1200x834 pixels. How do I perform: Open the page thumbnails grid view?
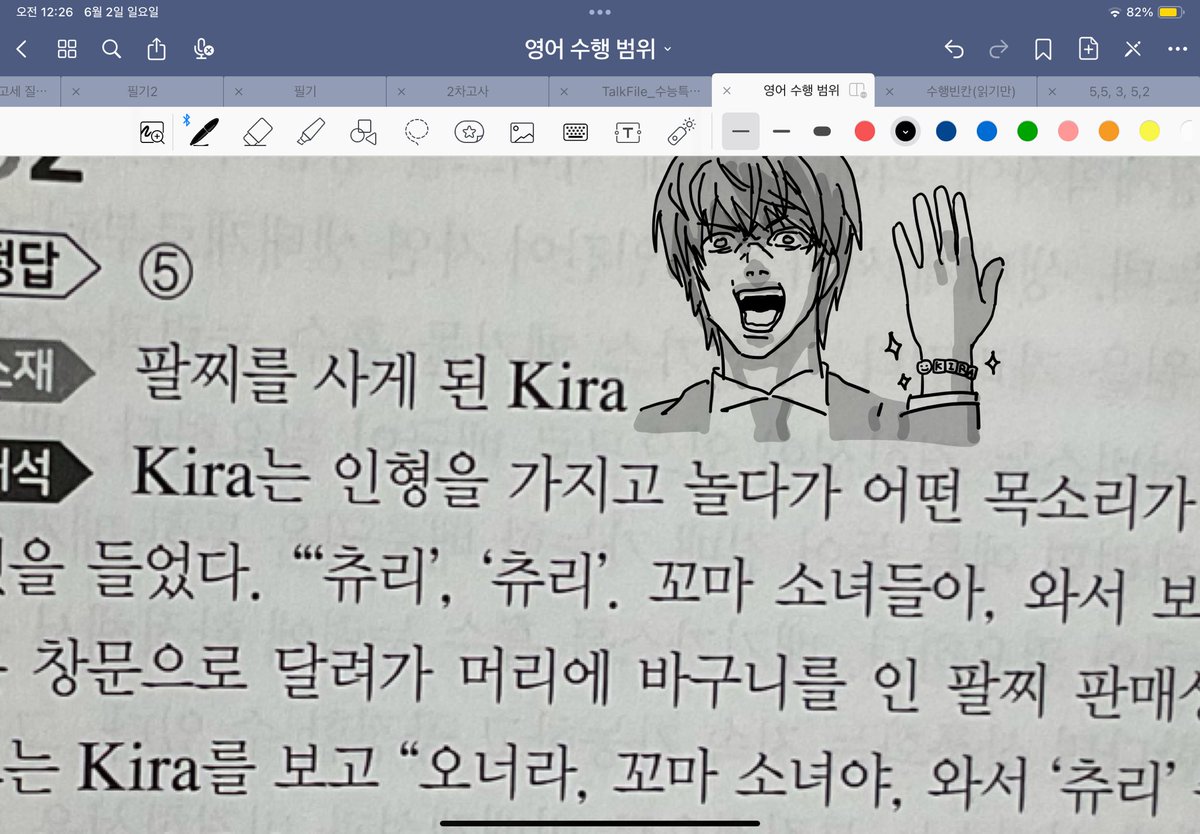[67, 49]
